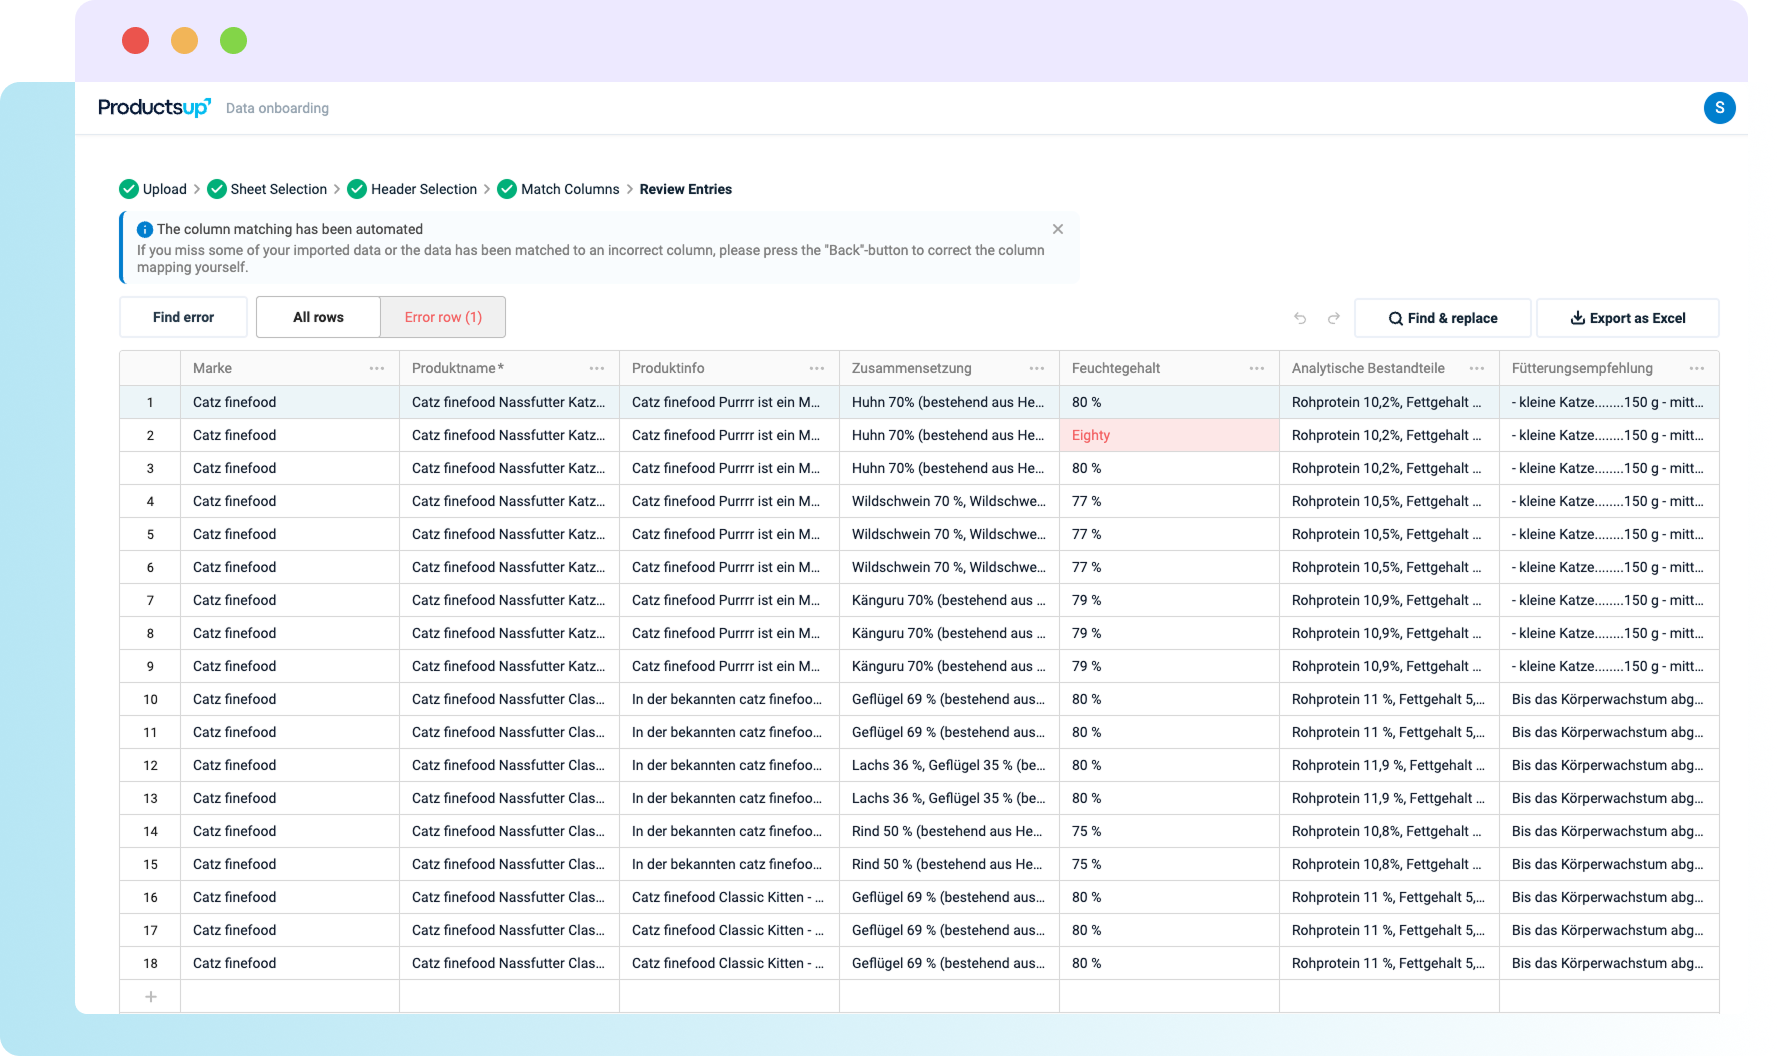Dismiss the column matching info banner

1058,229
